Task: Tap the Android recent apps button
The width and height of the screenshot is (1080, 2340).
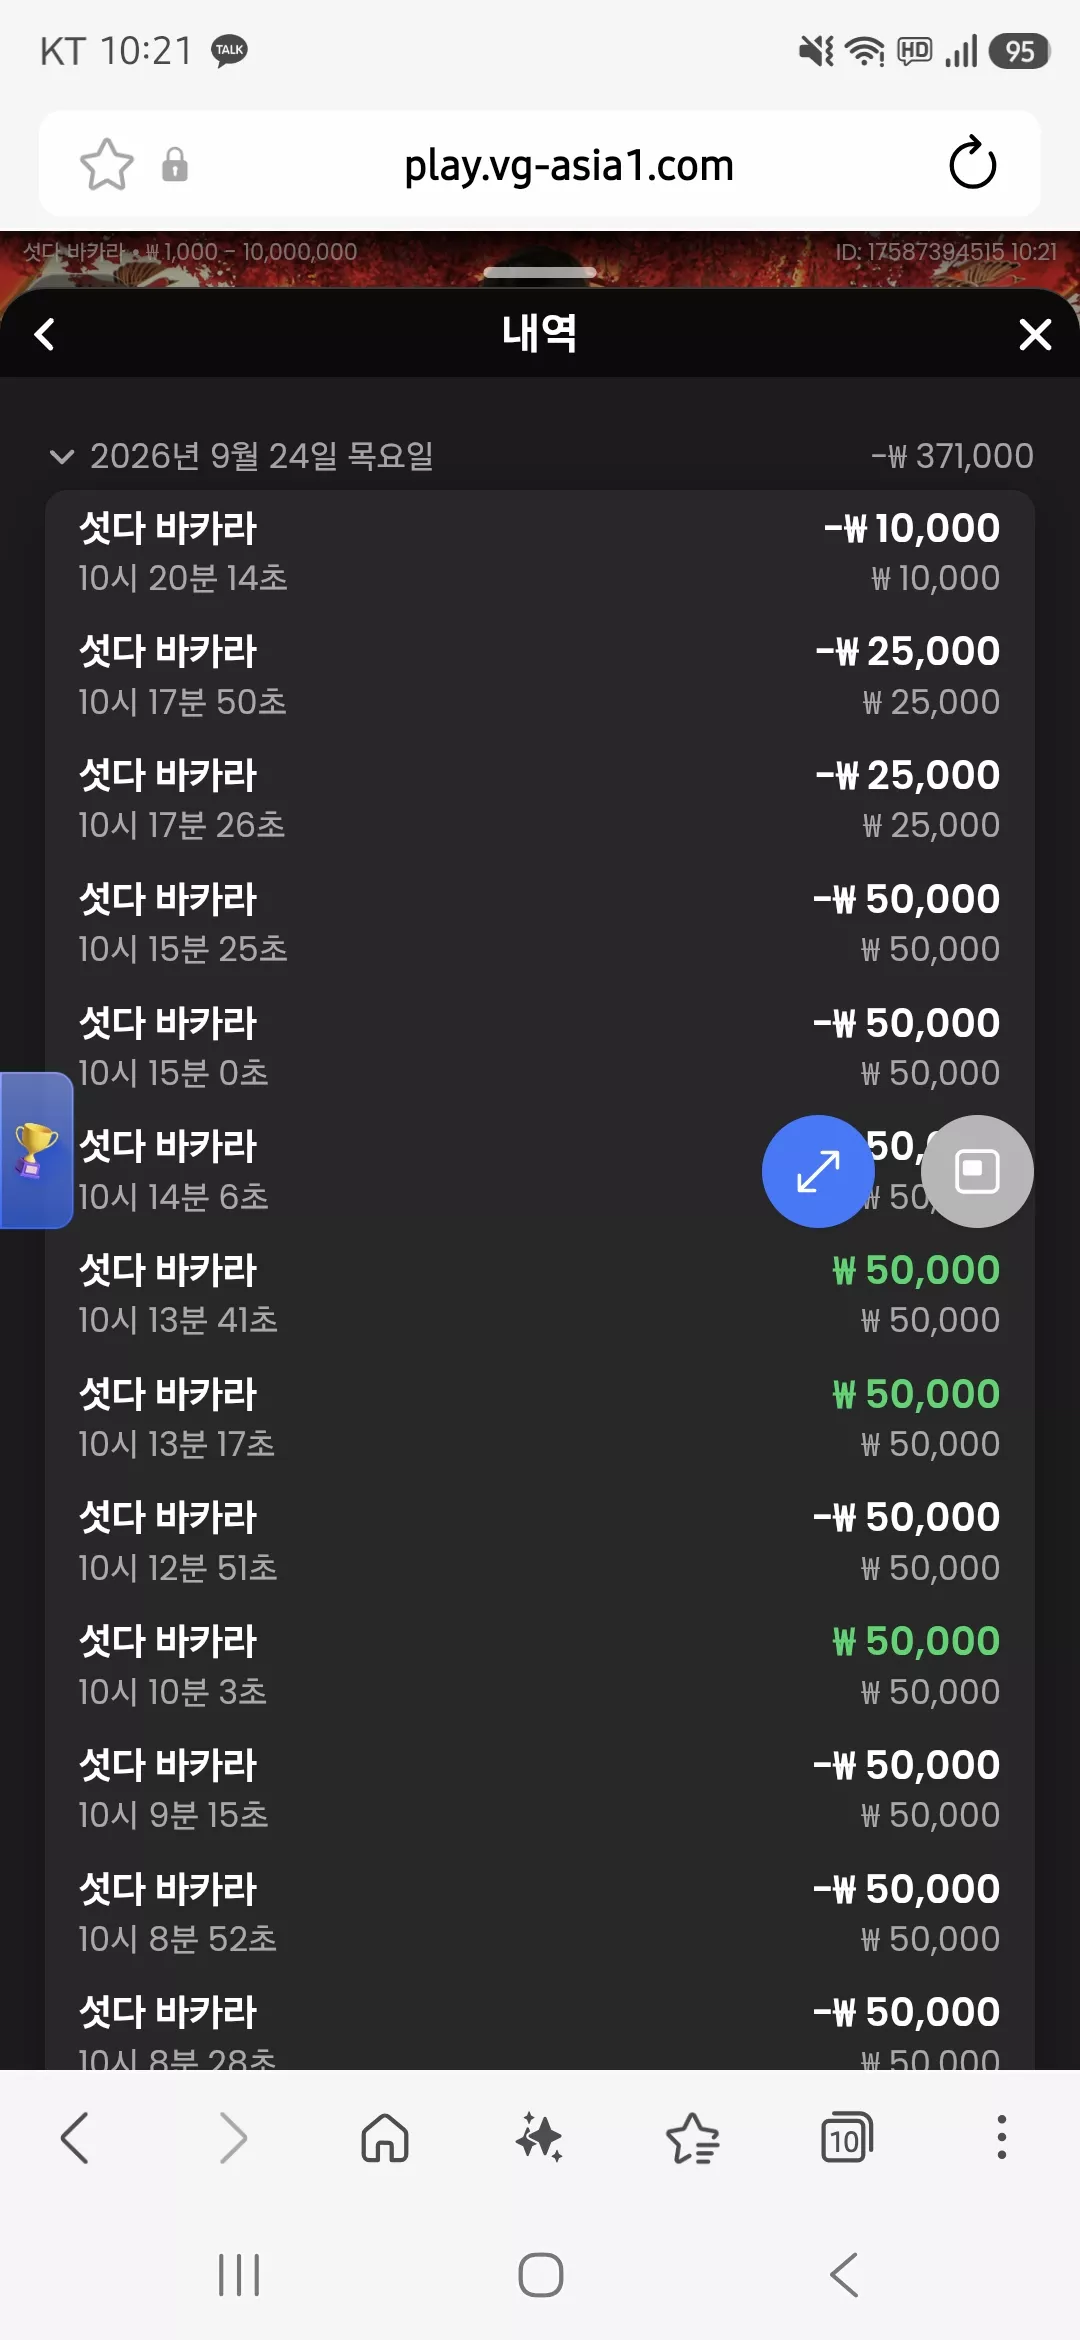Action: pos(239,2275)
